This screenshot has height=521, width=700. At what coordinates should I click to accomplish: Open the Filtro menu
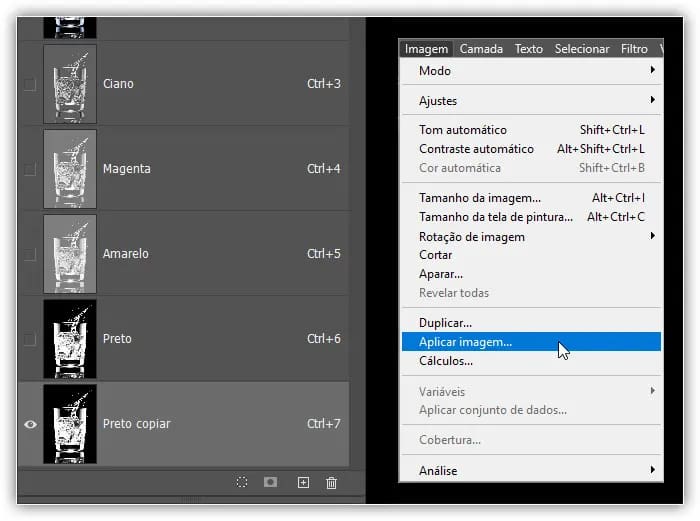pos(634,48)
